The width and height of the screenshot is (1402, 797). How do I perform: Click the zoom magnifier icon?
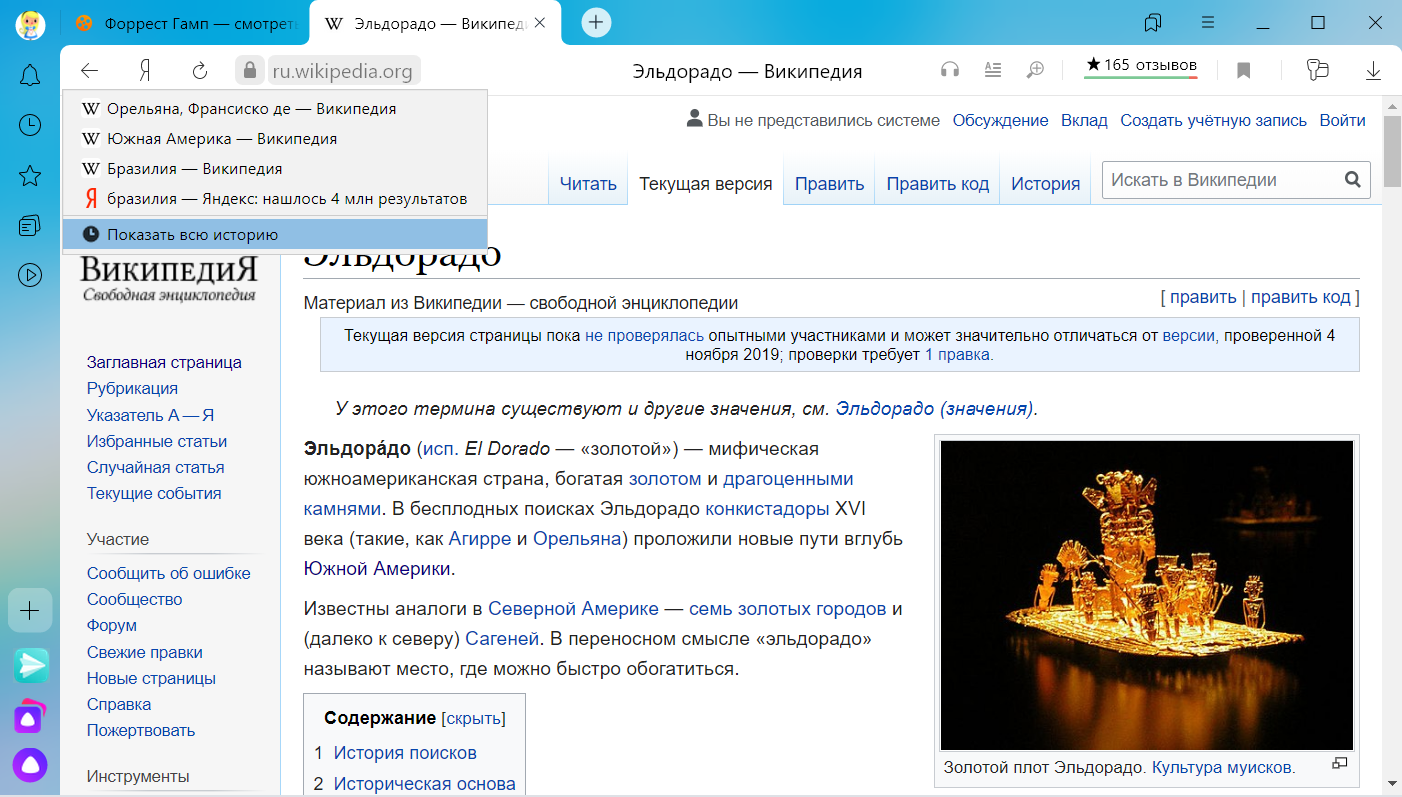point(1036,70)
